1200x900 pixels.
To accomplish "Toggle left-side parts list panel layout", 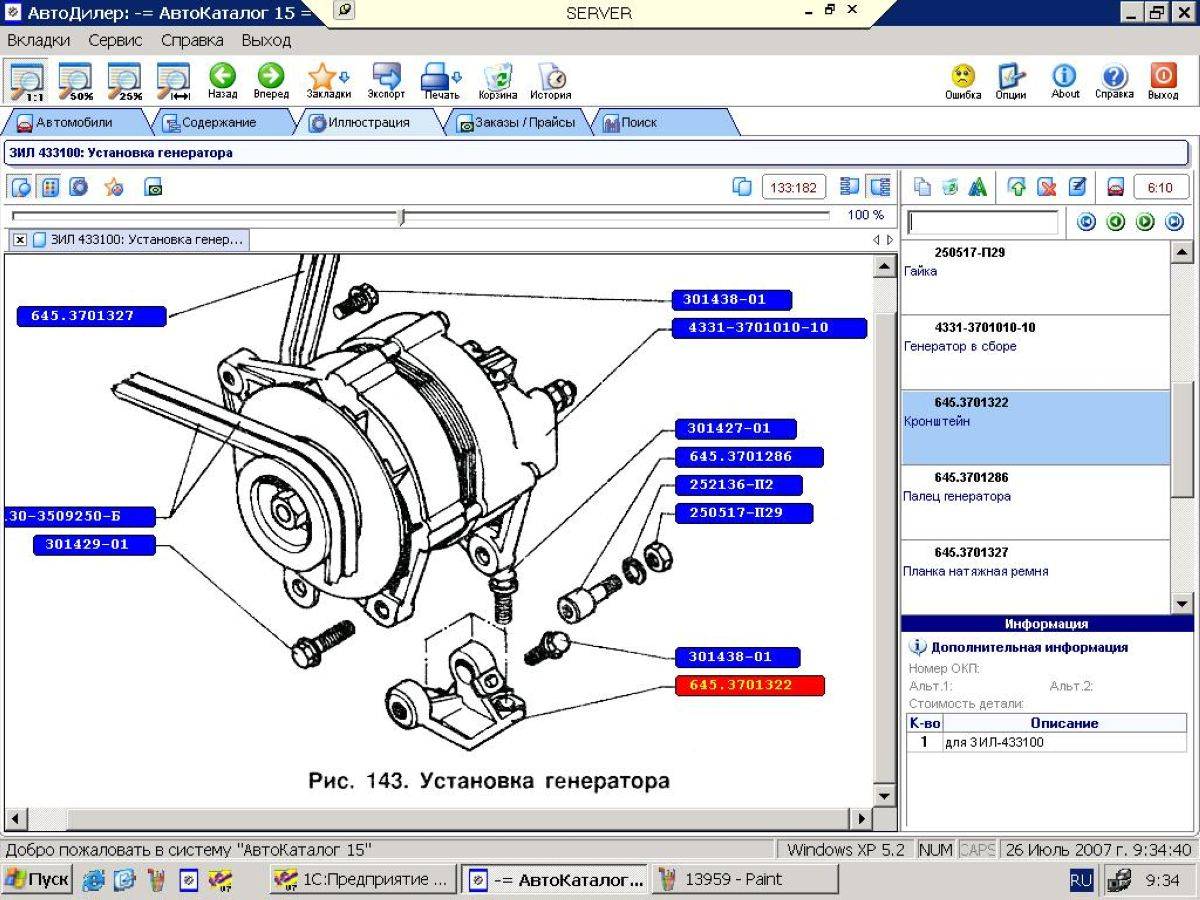I will [x=850, y=187].
